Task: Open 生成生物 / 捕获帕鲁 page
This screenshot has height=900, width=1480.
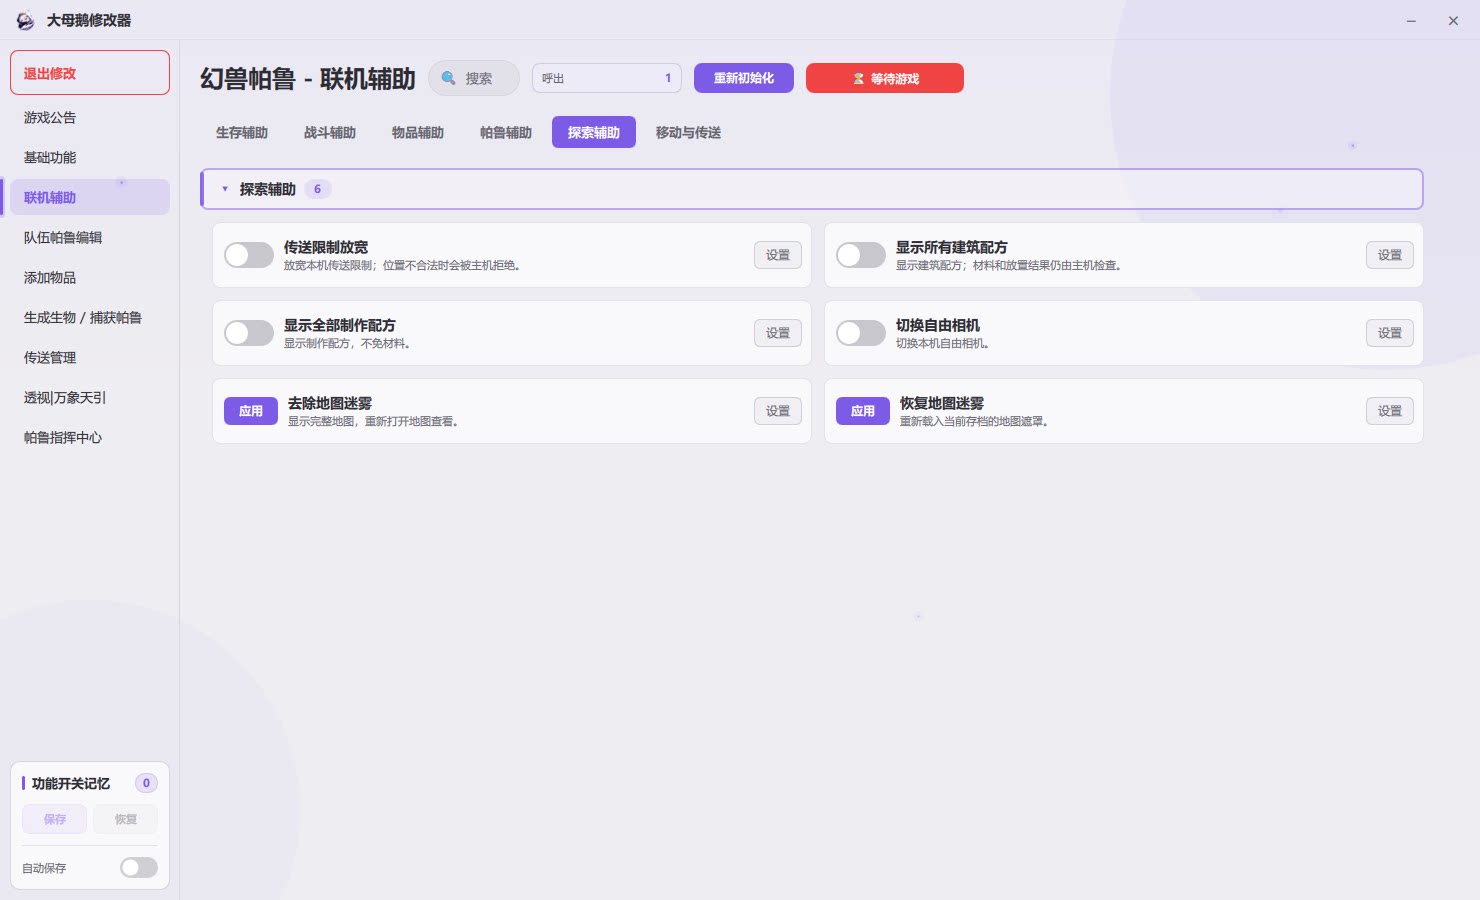Action: coord(90,317)
